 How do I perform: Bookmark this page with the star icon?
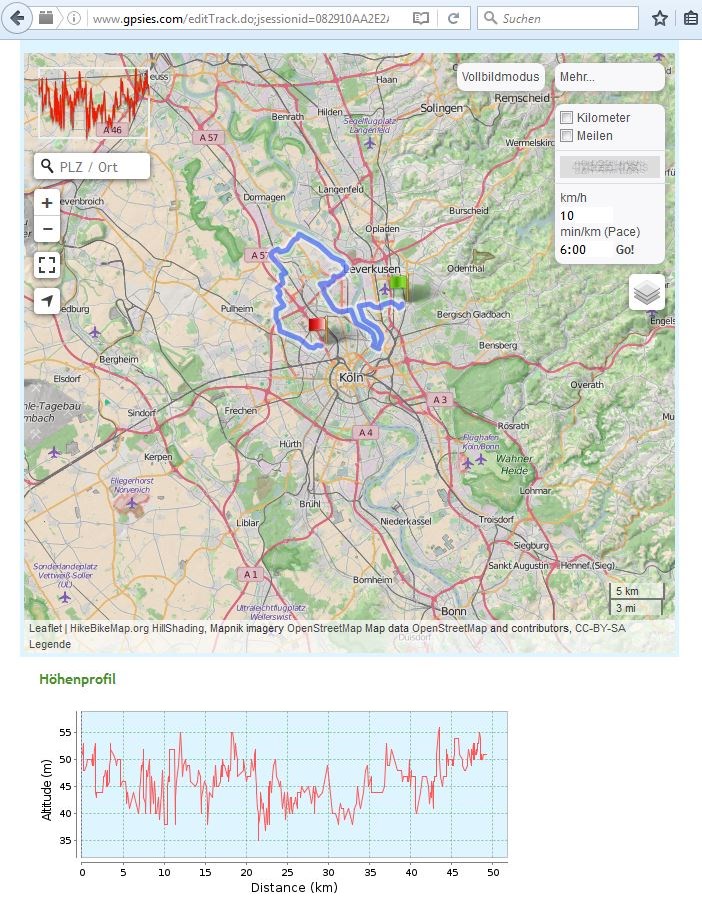[x=660, y=18]
